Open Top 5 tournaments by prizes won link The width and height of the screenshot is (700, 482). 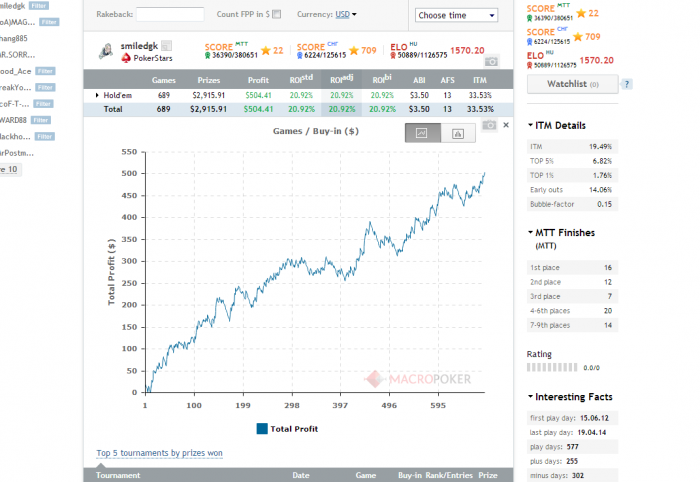159,453
